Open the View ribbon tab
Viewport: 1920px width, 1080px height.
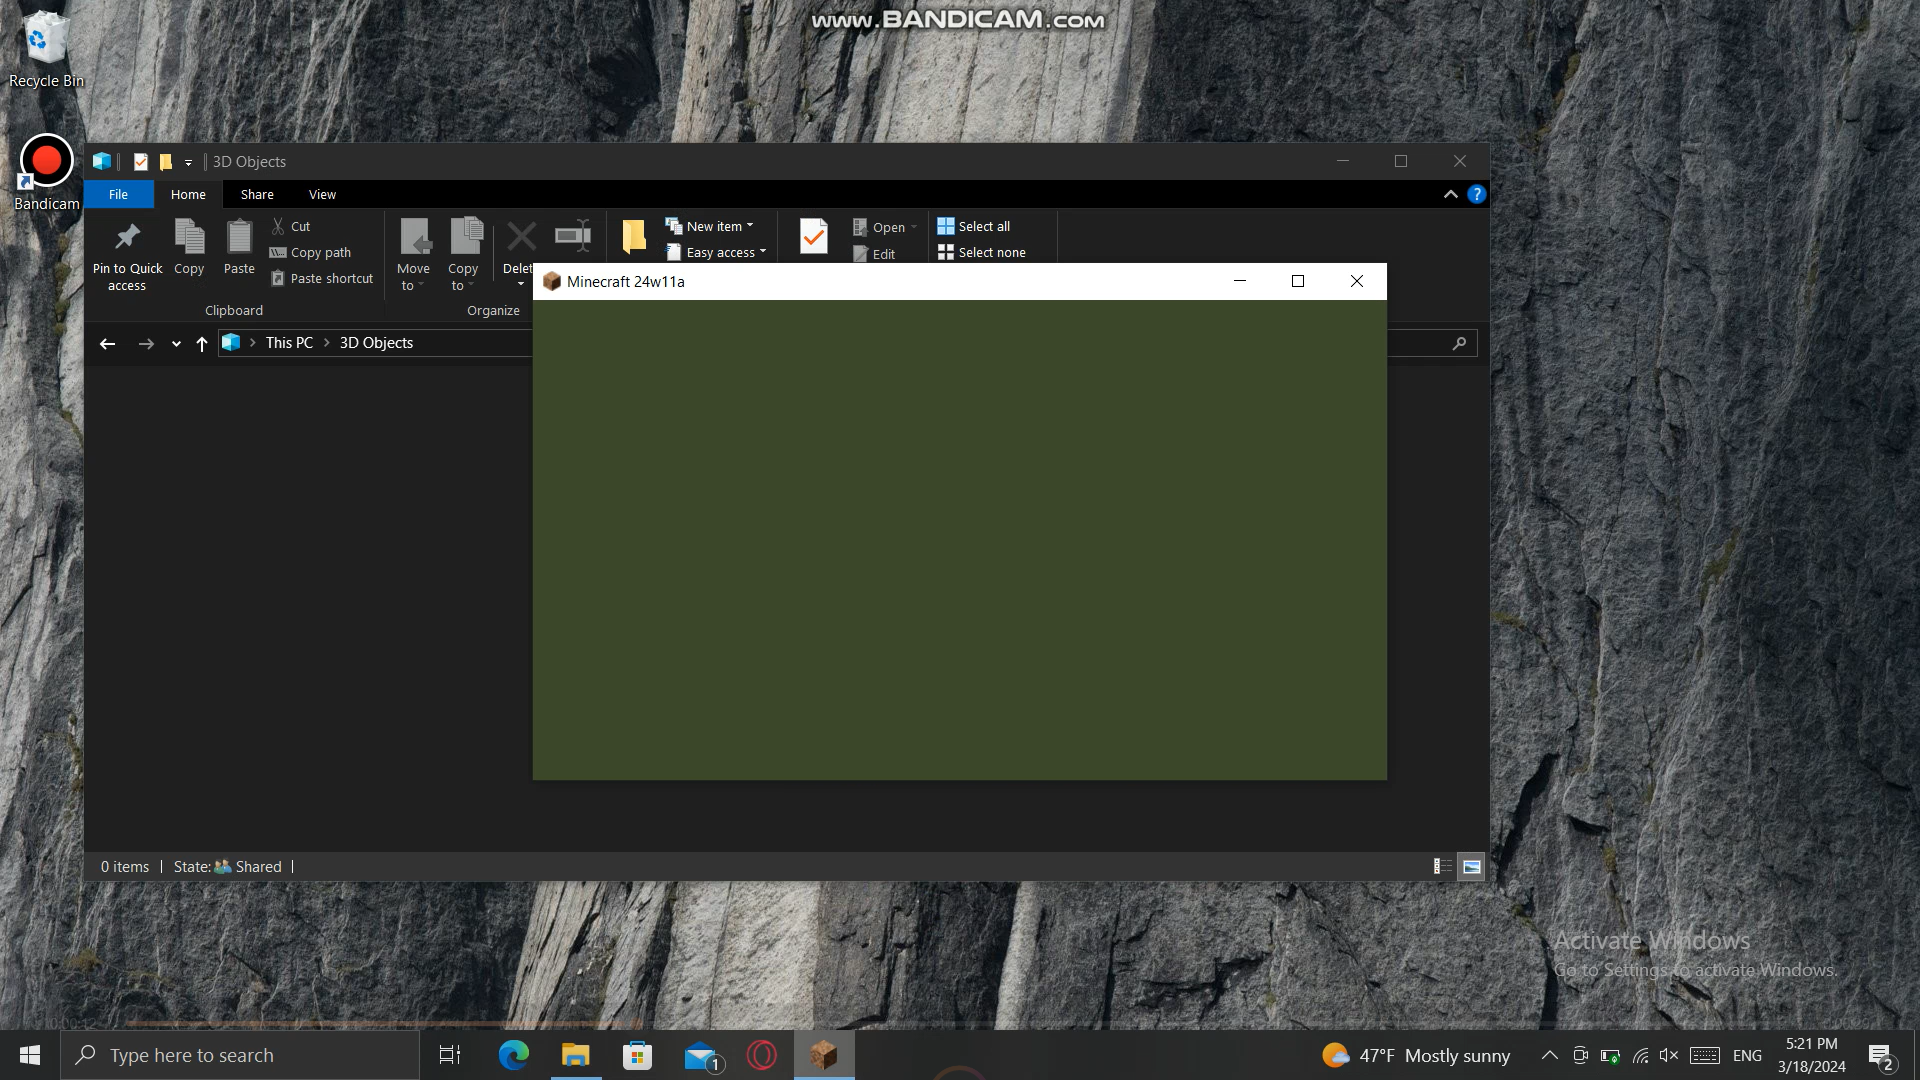click(322, 194)
